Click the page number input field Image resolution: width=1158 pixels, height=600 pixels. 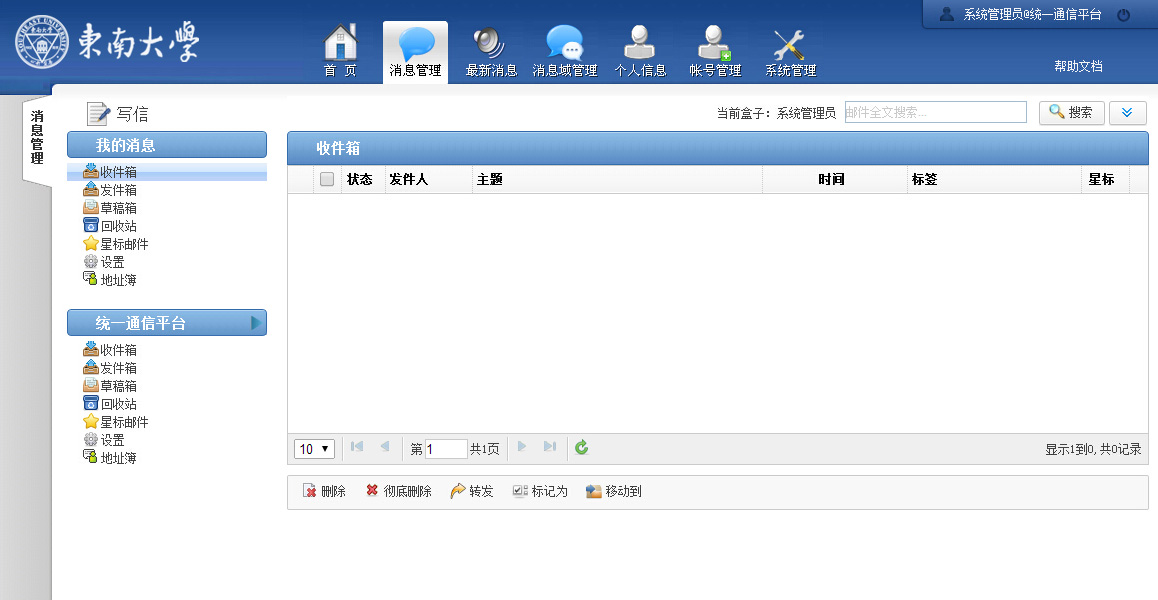446,448
